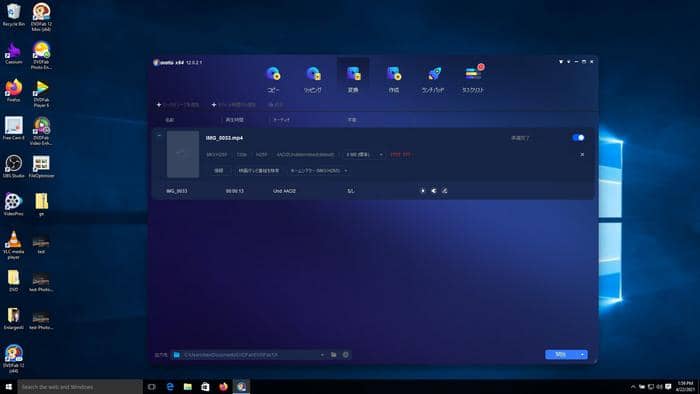Click the add source button with plus
The image size is (700, 394).
[178, 105]
